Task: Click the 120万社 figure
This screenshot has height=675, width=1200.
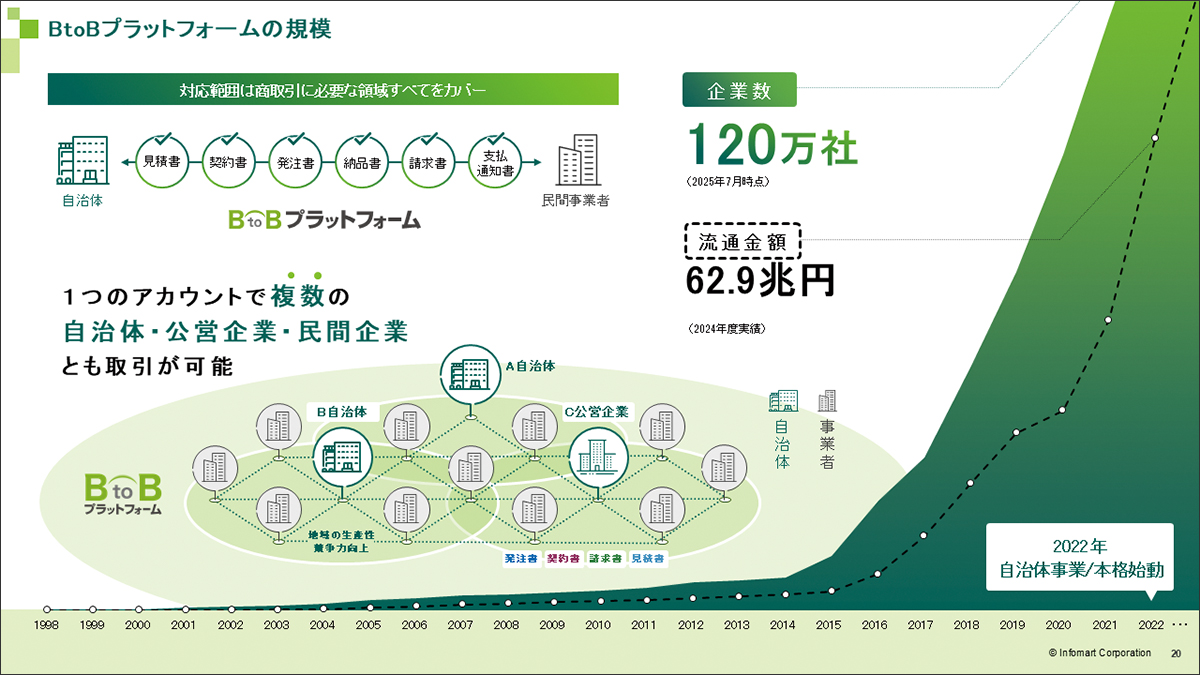Action: 772,146
